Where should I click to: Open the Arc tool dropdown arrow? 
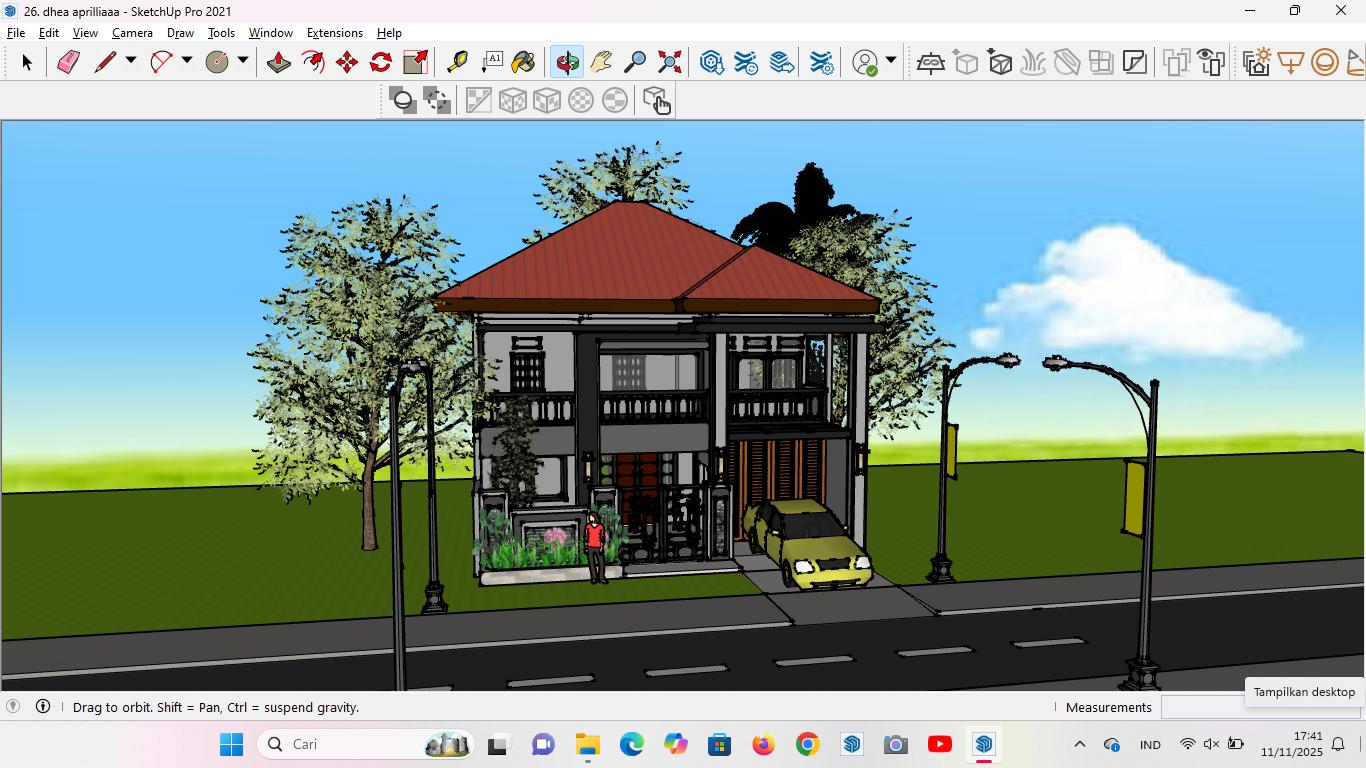(186, 61)
